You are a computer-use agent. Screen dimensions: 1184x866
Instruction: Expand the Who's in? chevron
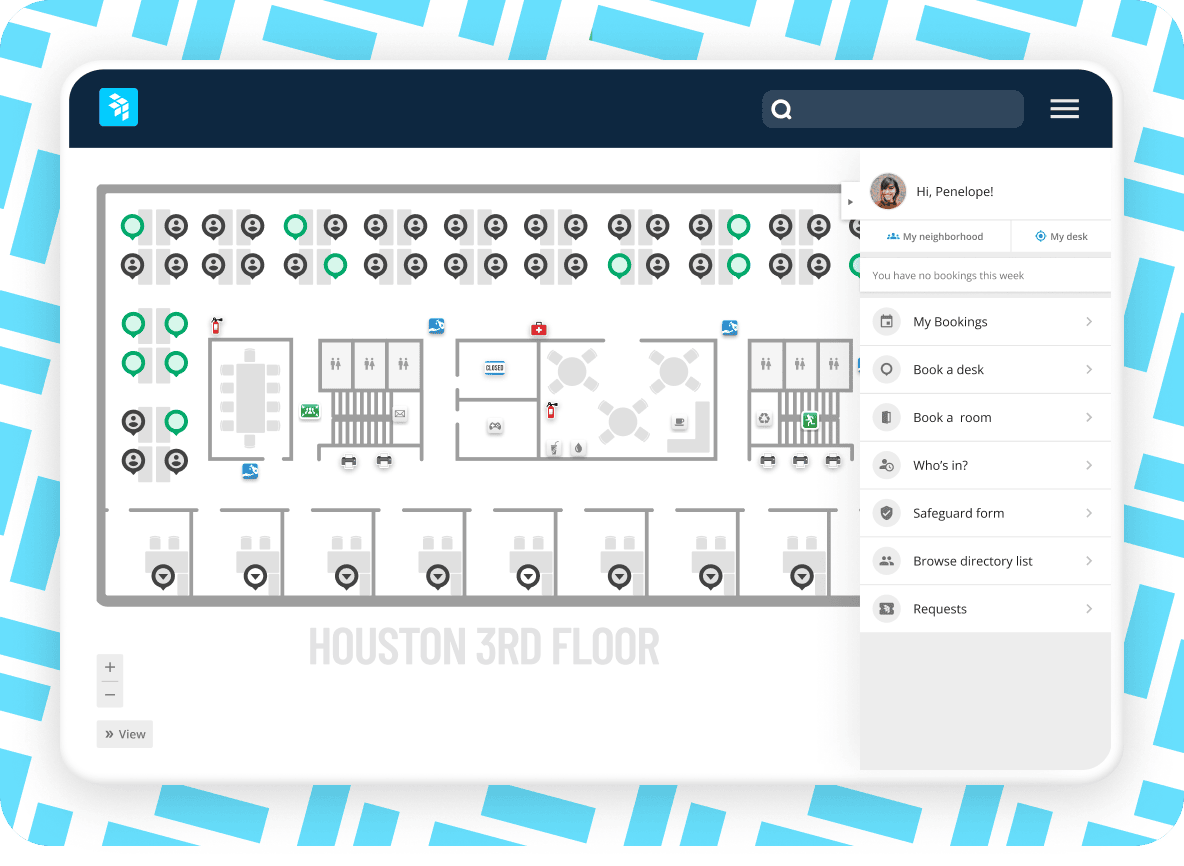click(x=1091, y=465)
